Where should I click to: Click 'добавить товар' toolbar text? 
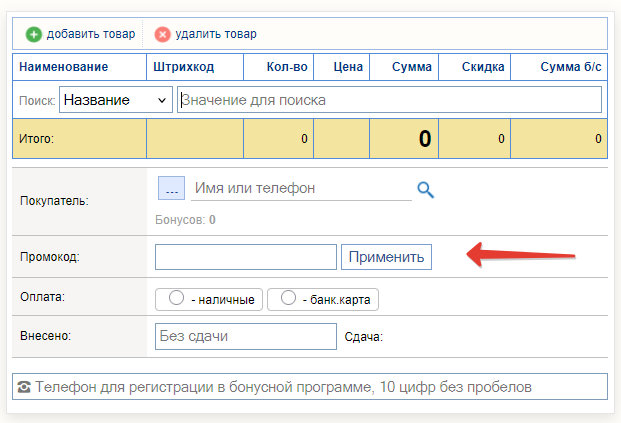coord(91,34)
